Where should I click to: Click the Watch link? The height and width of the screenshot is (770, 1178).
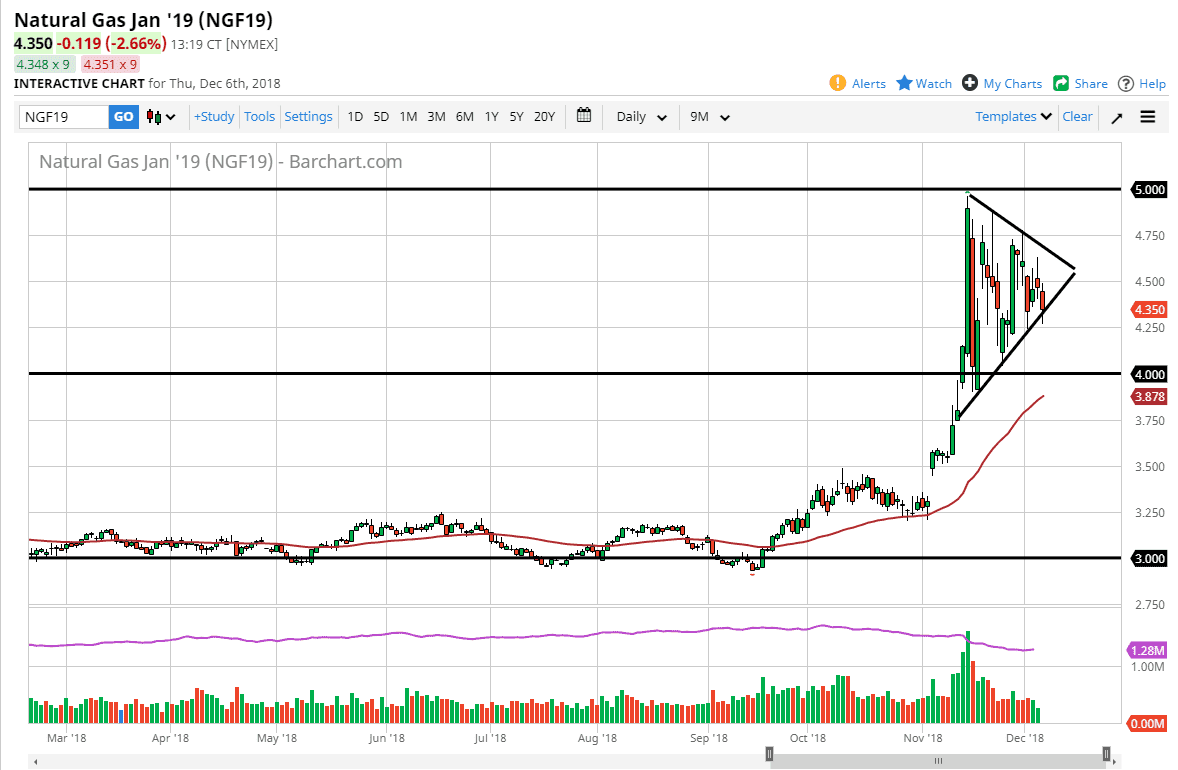tap(933, 83)
